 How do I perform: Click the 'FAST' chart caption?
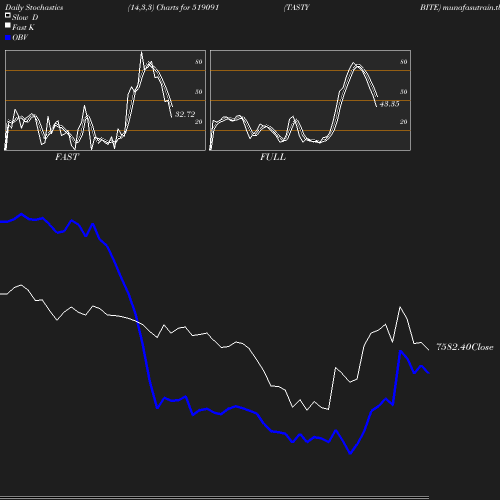(67, 157)
